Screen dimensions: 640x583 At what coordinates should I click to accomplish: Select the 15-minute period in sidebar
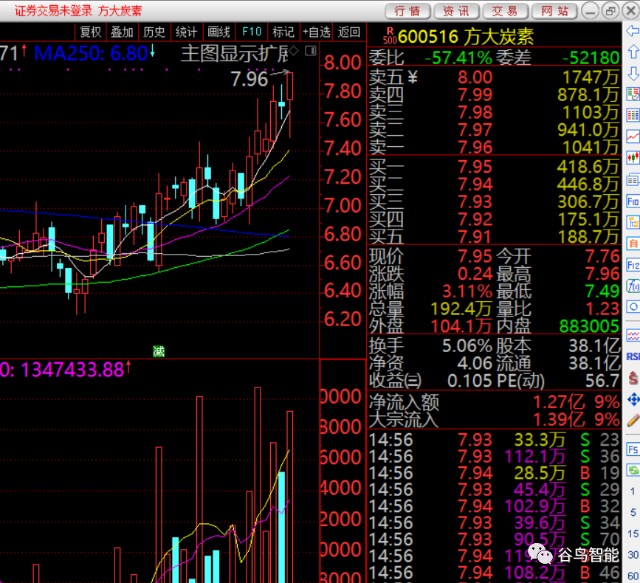pos(633,534)
